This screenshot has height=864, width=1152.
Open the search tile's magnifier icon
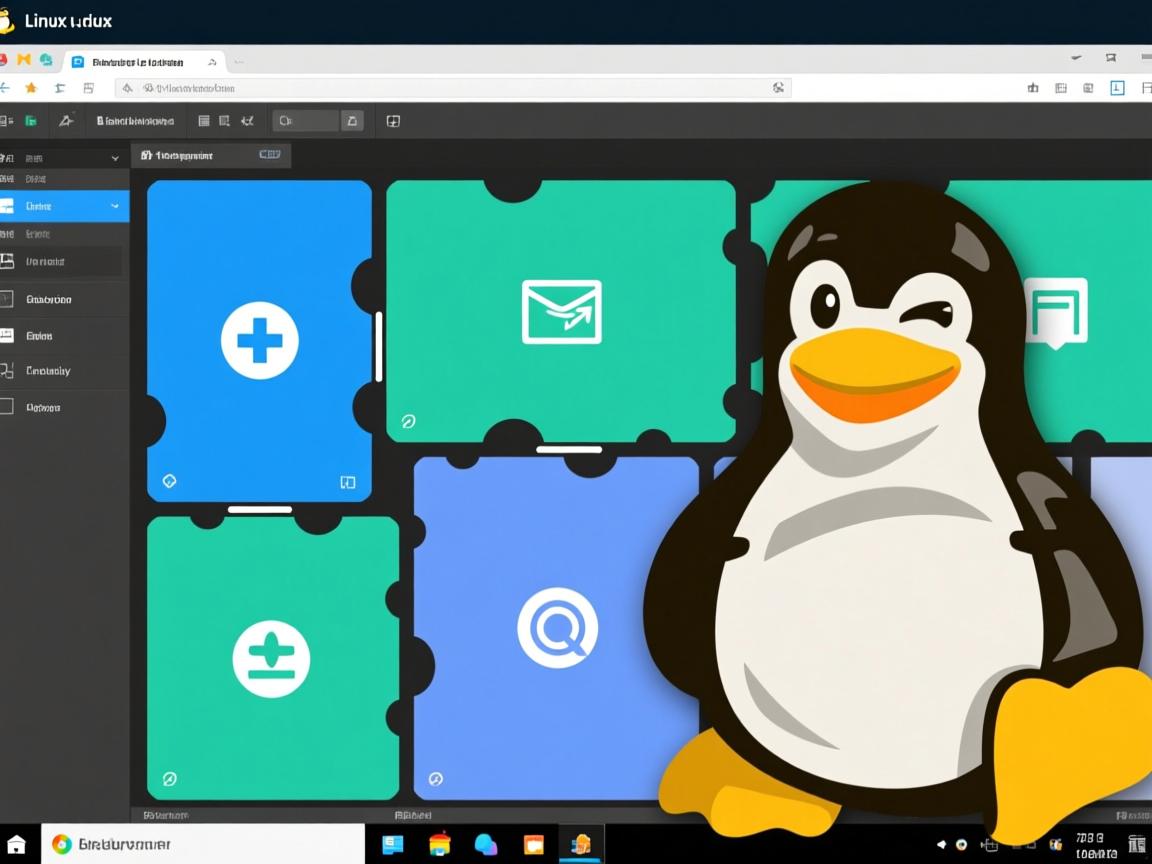(x=558, y=627)
